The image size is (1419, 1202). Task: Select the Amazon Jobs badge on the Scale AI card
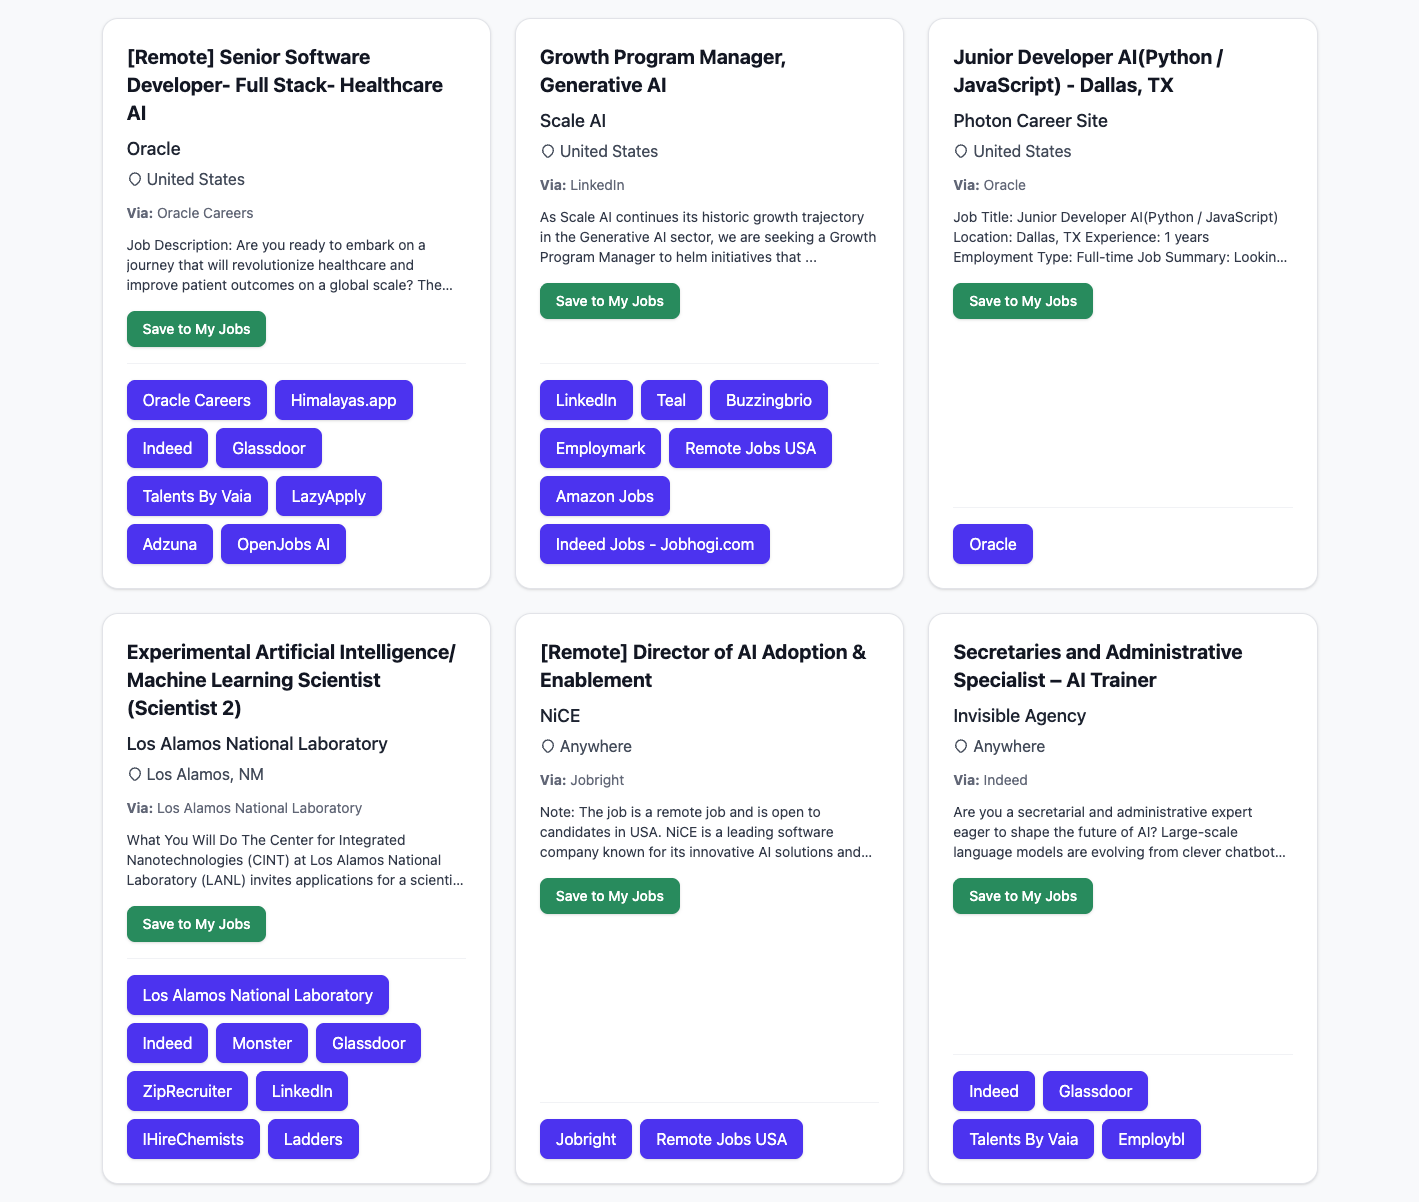point(604,496)
